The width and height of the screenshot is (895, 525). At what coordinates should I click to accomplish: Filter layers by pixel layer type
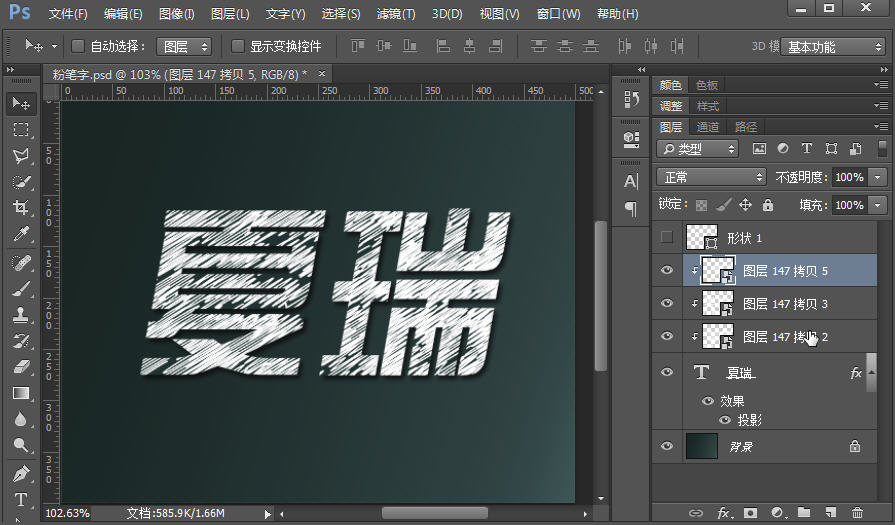point(759,149)
